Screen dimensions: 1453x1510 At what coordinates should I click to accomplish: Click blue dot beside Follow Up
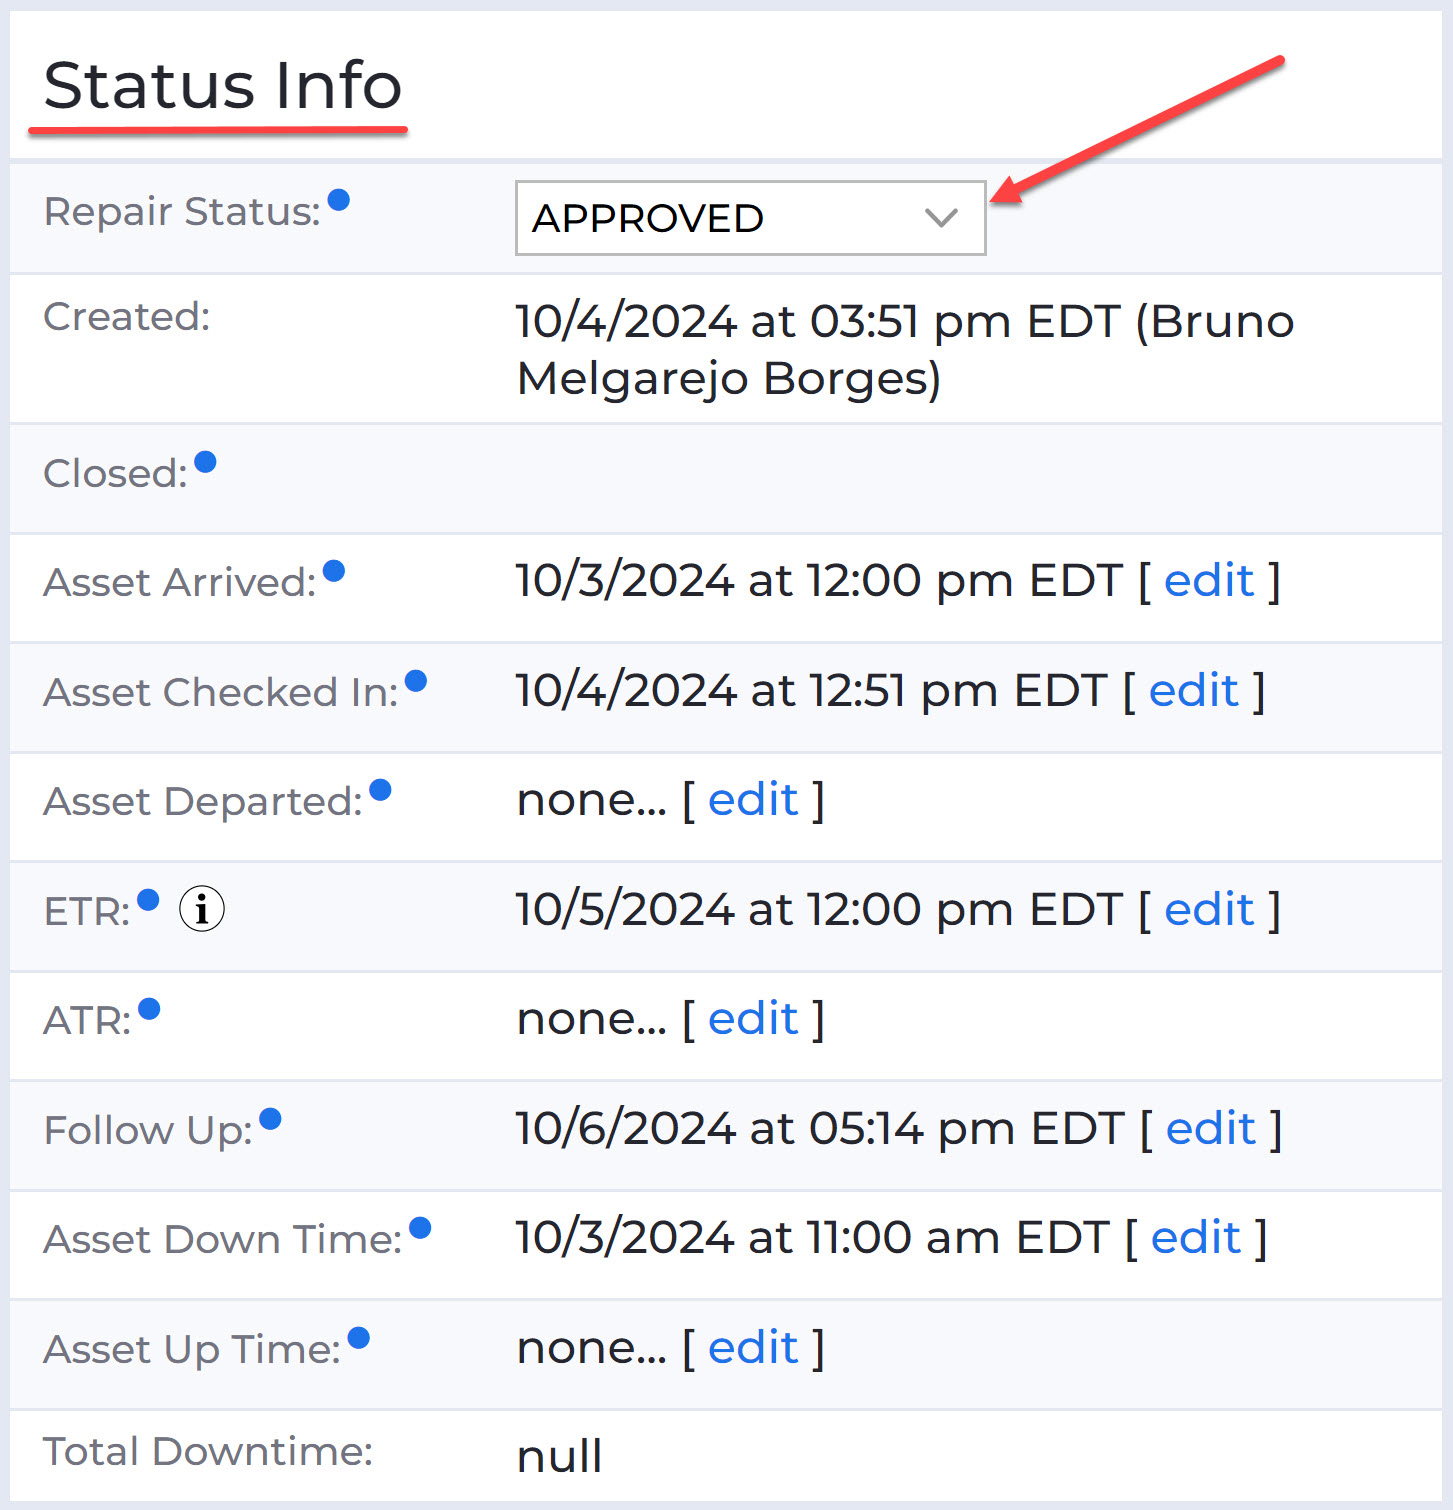pos(270,1118)
